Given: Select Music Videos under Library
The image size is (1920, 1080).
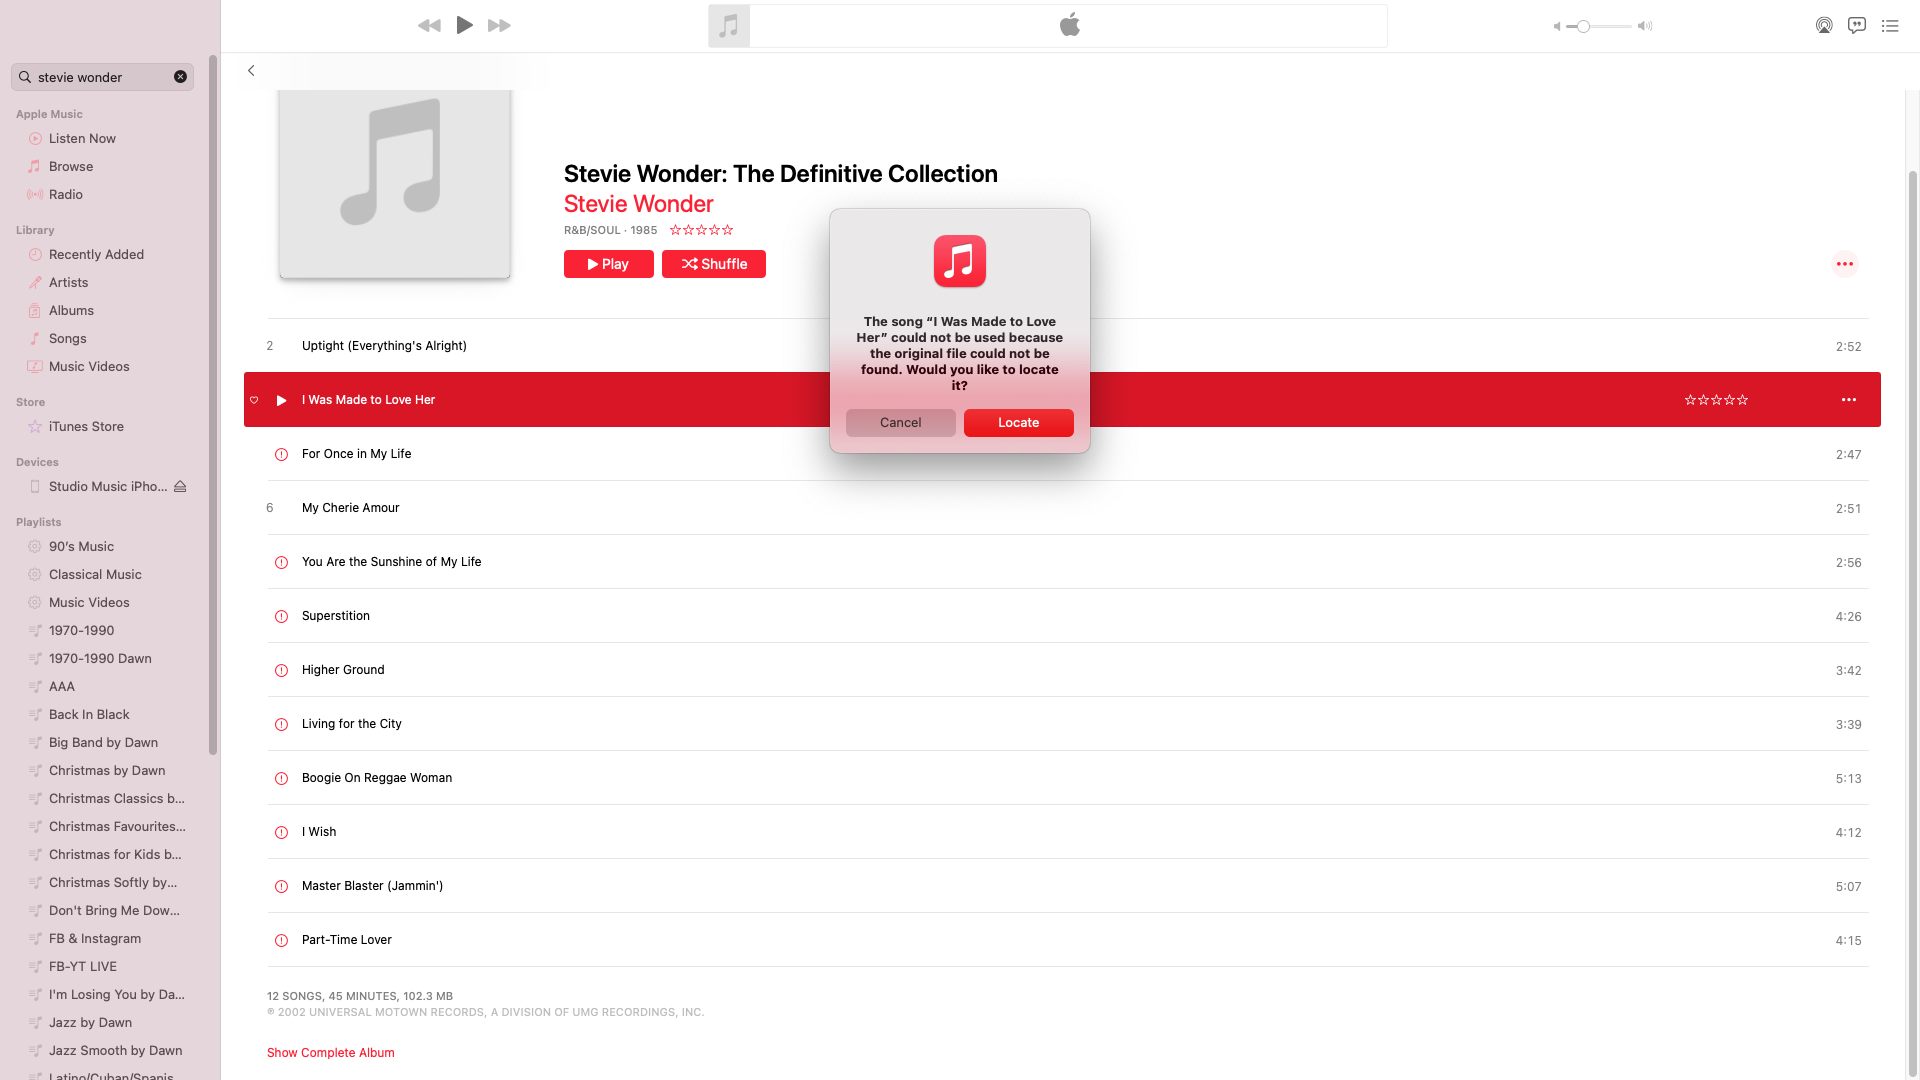Looking at the screenshot, I should (x=89, y=367).
